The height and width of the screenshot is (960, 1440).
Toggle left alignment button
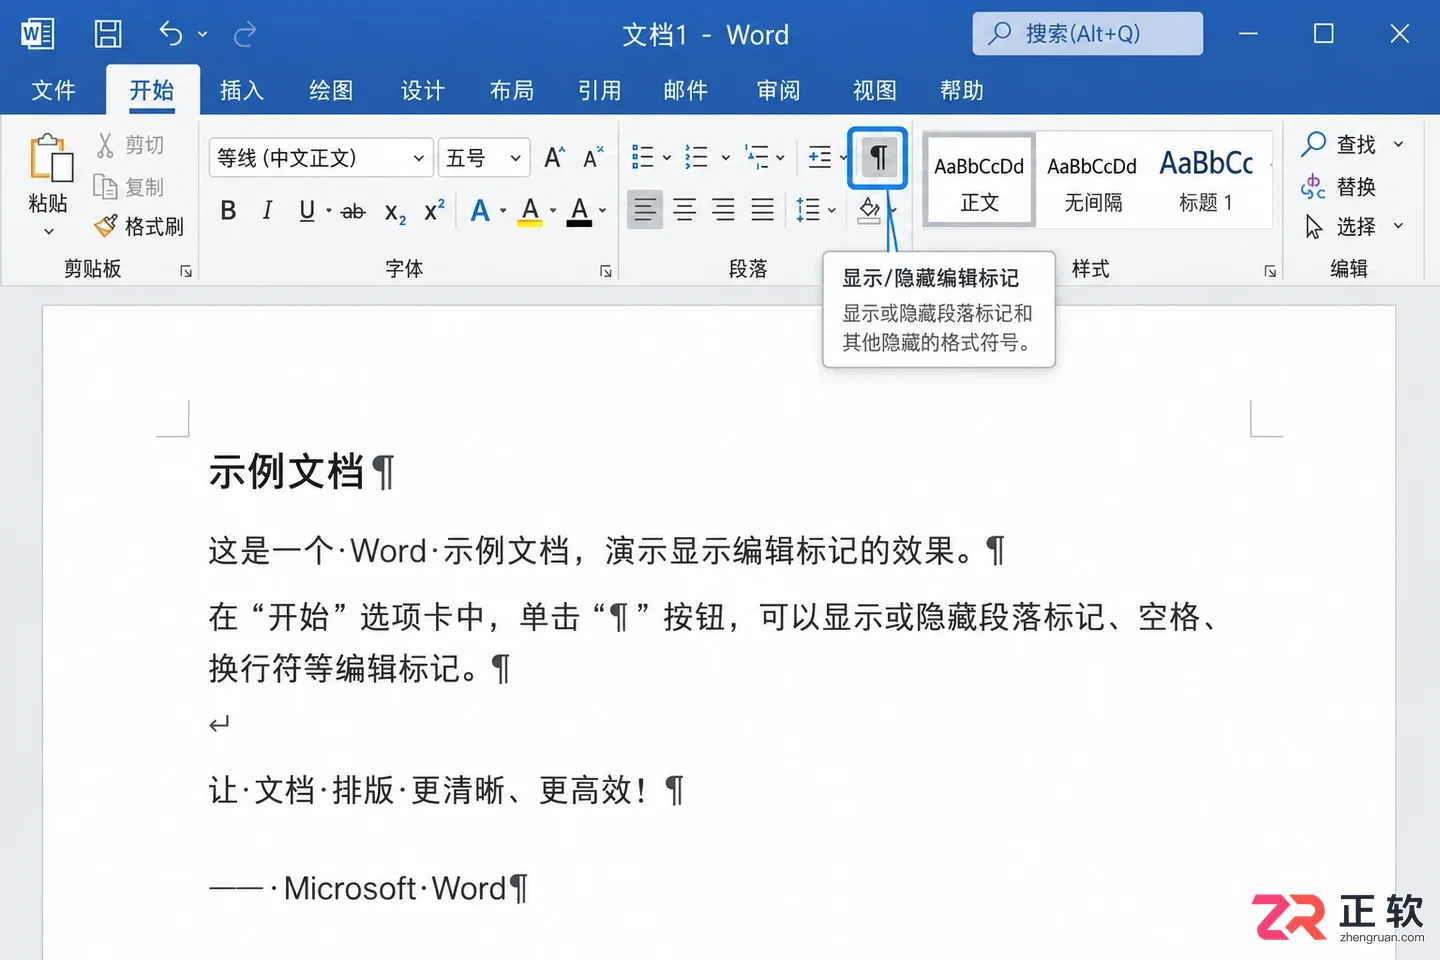click(x=645, y=209)
